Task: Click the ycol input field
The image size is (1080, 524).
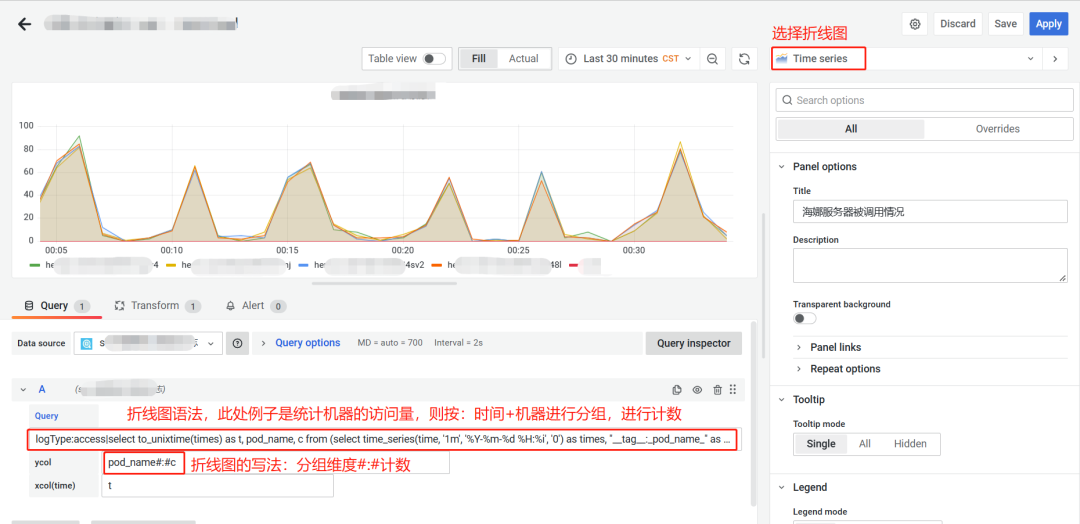Action: point(276,463)
